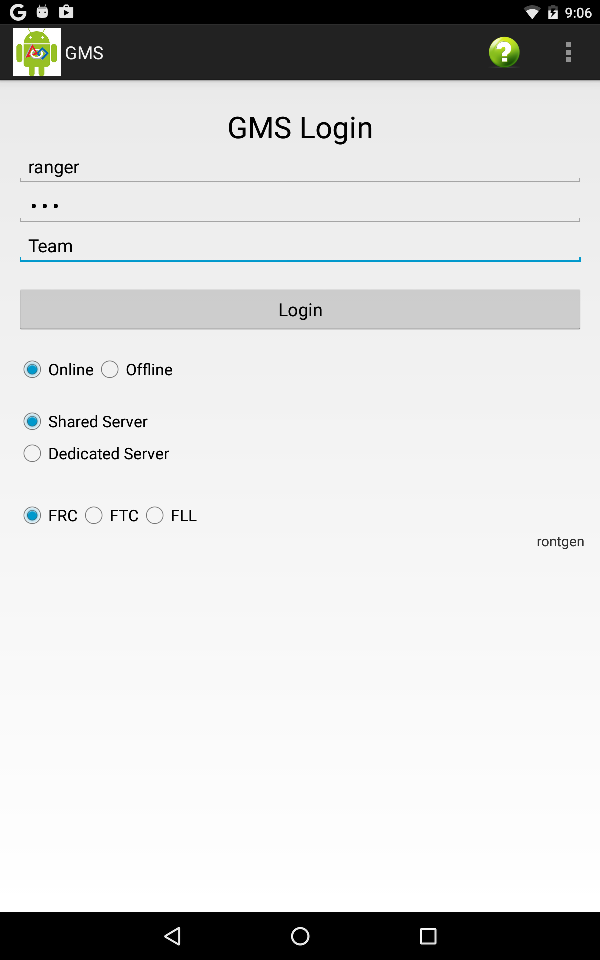The width and height of the screenshot is (600, 960).
Task: Focus the masked password field
Action: click(300, 206)
